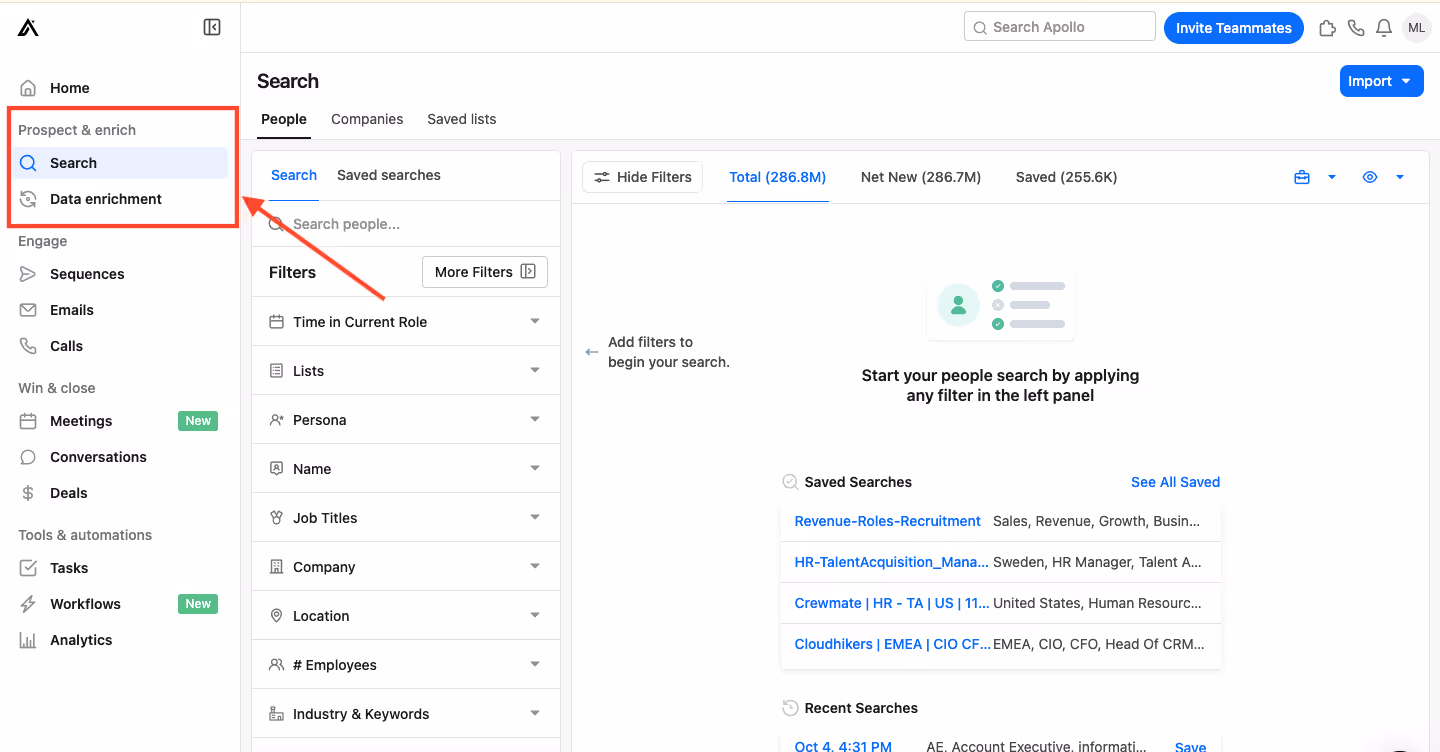Open dropdown arrow next to briefcase icon
Screen dimensions: 1440x752
1332,177
